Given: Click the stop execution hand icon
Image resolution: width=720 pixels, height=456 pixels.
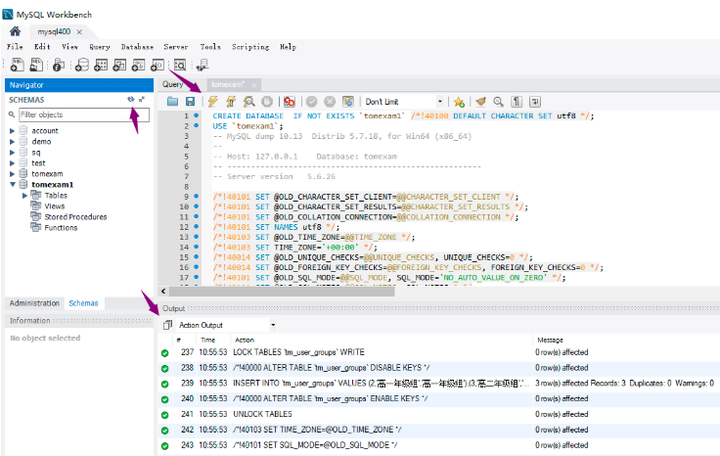Looking at the screenshot, I should (x=267, y=101).
